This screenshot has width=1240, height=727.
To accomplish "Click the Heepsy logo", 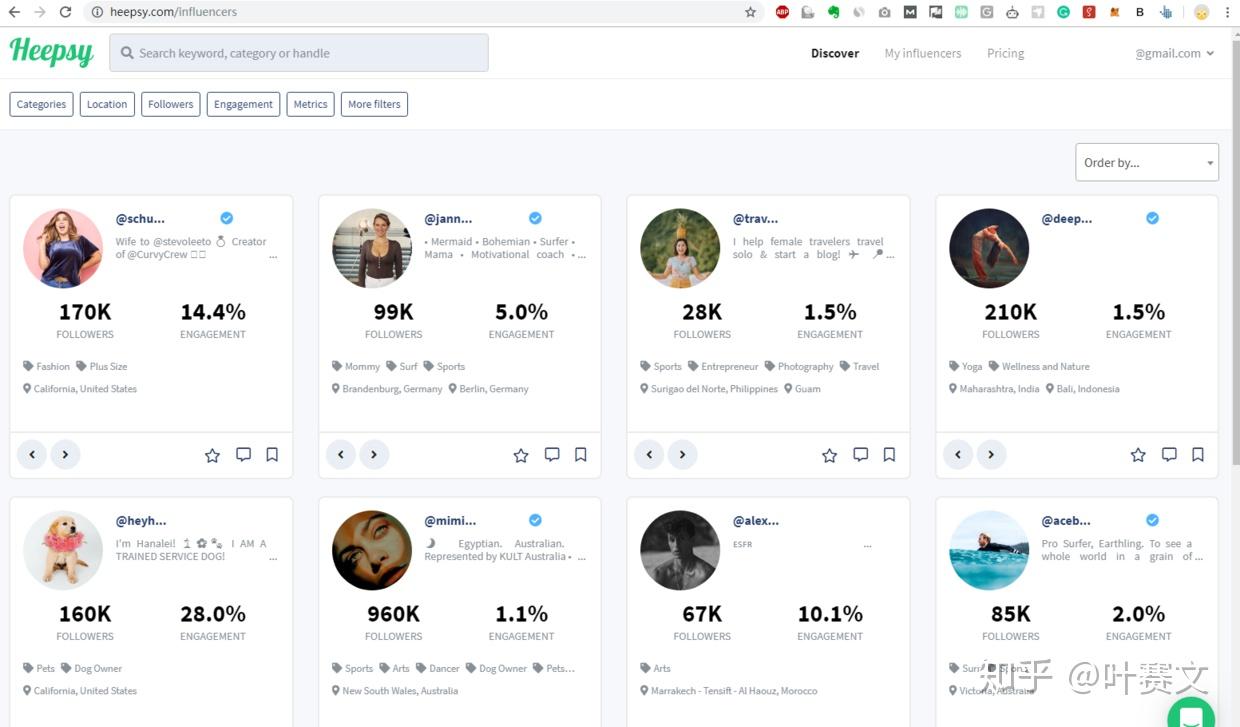I will [x=52, y=52].
